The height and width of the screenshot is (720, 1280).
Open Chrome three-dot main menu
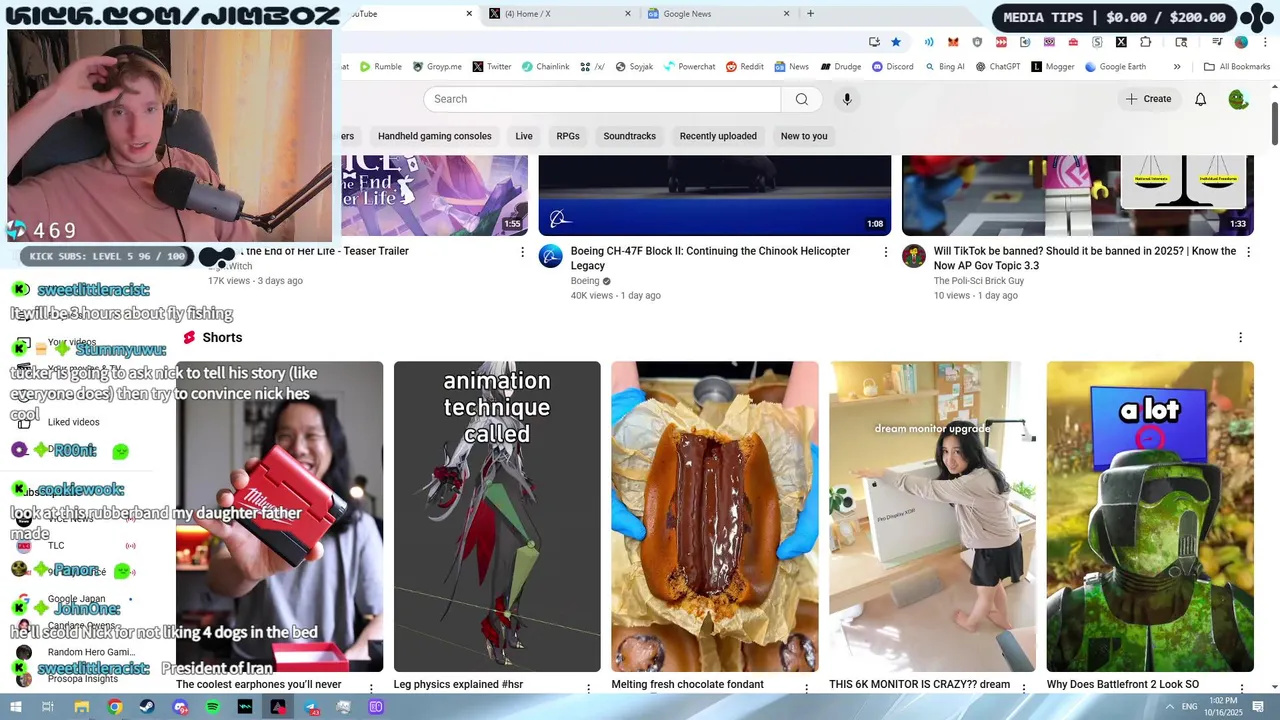click(1265, 42)
